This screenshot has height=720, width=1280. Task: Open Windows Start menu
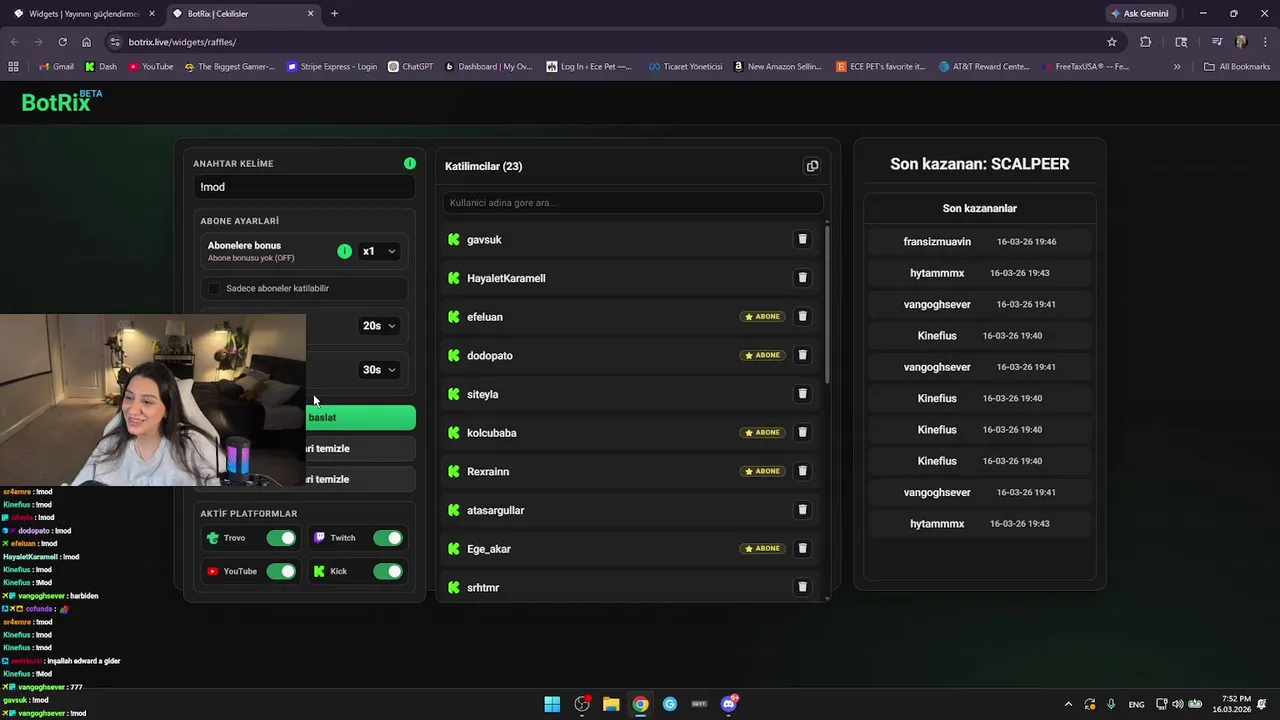point(552,704)
